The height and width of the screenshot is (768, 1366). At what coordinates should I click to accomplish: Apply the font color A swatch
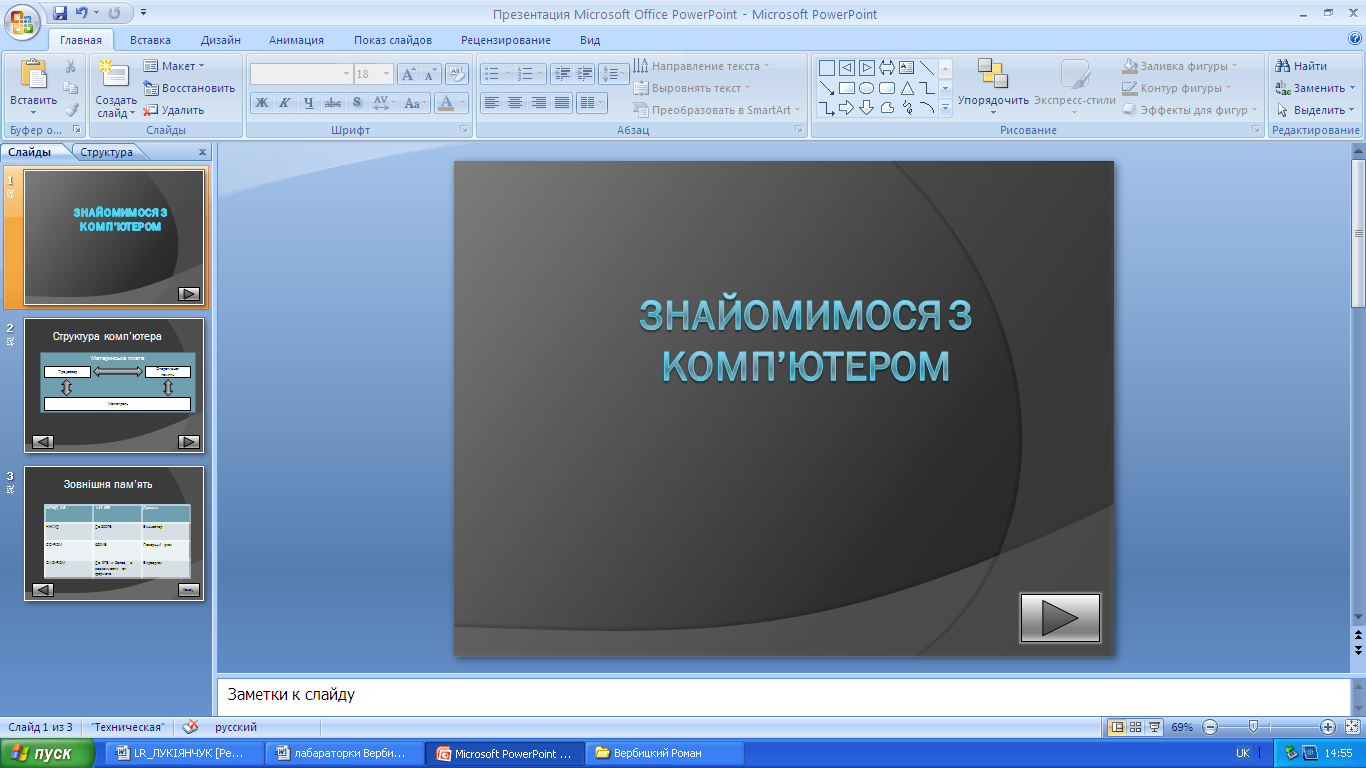pyautogui.click(x=446, y=103)
